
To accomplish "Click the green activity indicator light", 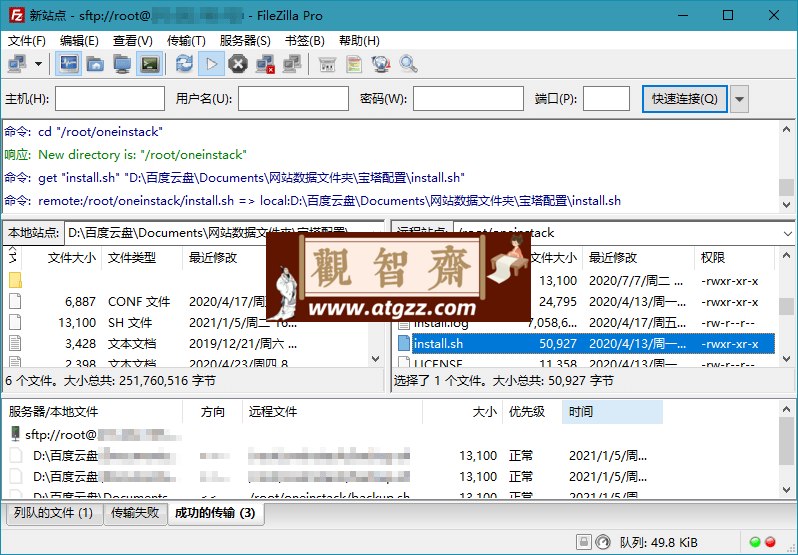I will point(755,542).
